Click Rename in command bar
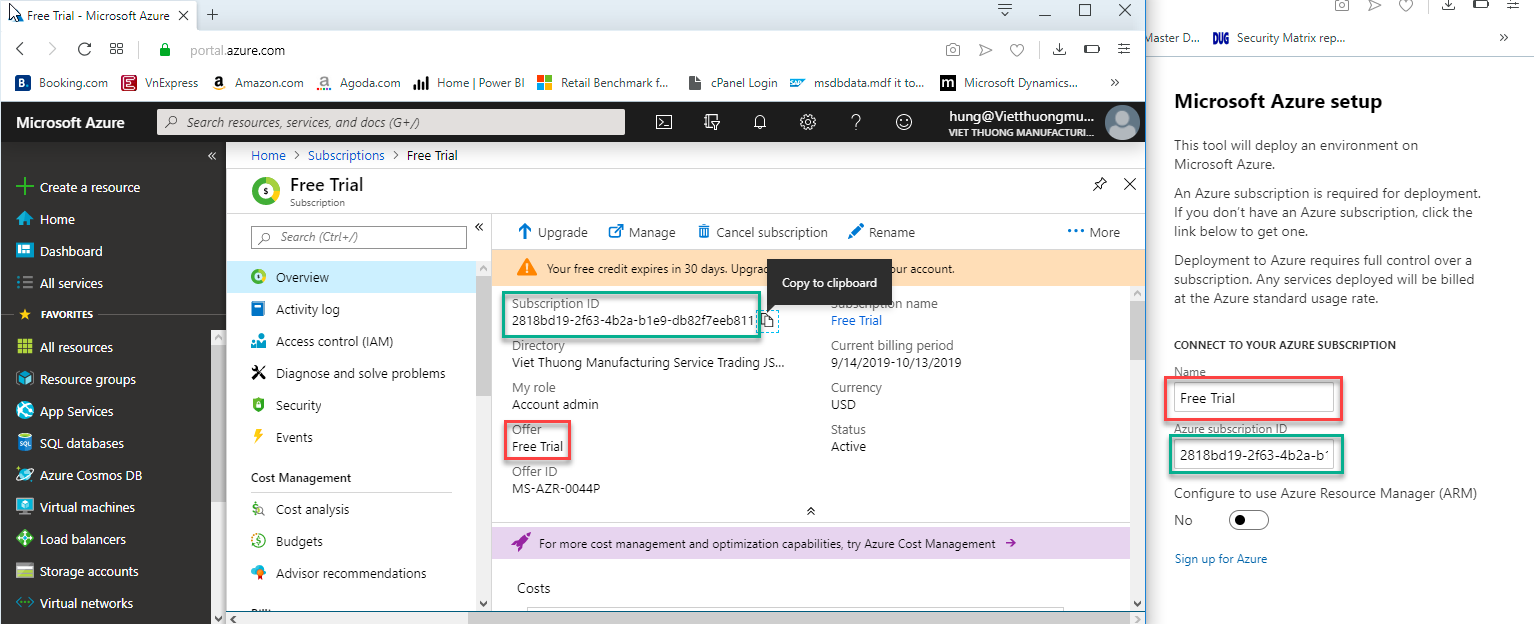 (881, 232)
